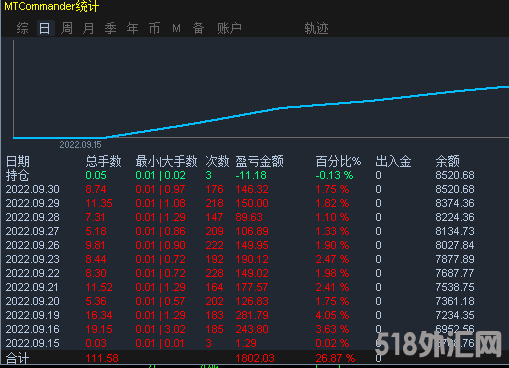Click trade count 228

[214, 273]
